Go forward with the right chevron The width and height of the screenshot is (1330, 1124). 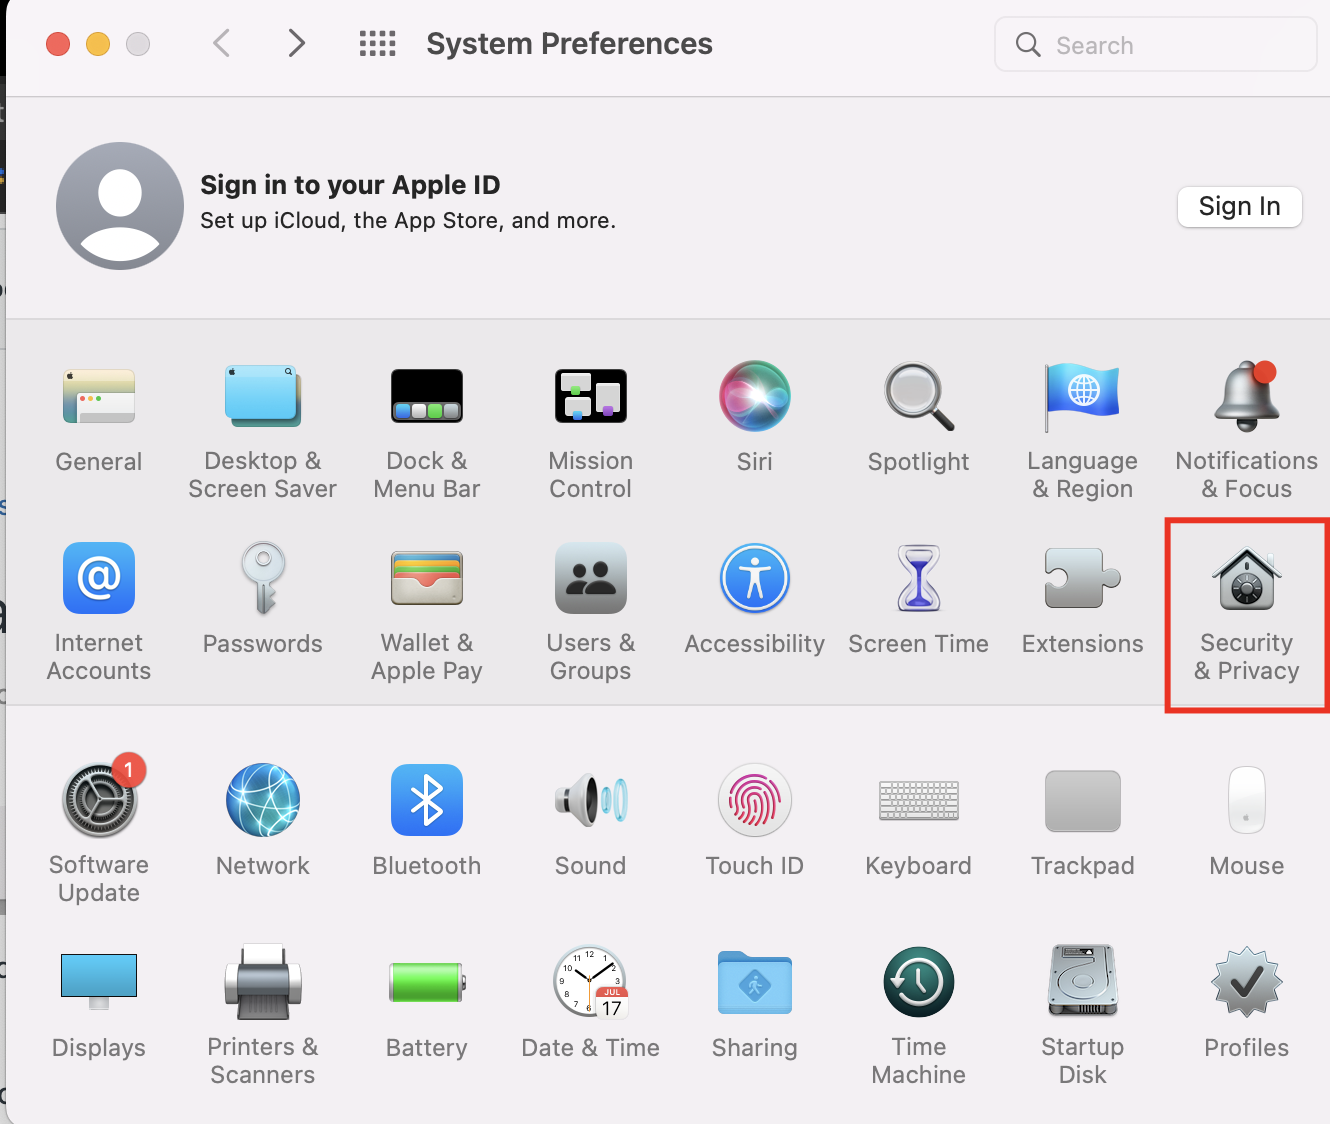296,43
